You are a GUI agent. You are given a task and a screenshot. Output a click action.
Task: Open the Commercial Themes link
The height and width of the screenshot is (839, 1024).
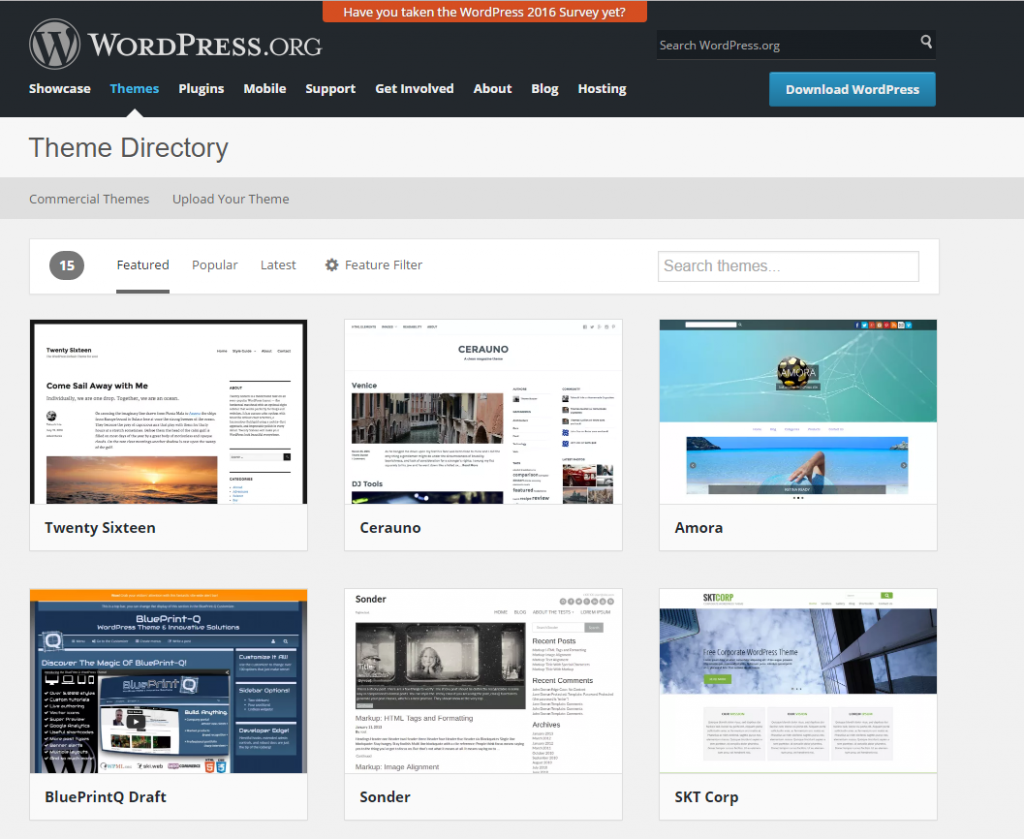(x=89, y=199)
